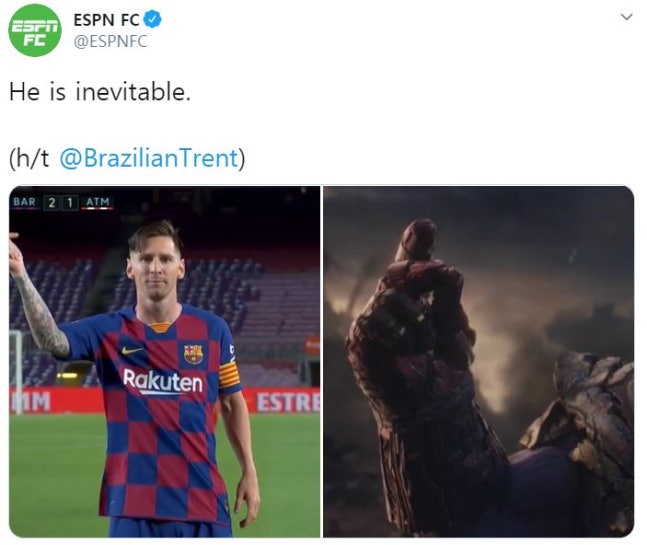Click the captain armband on the sleeve
Viewport: 647px width, 545px height.
point(229,376)
